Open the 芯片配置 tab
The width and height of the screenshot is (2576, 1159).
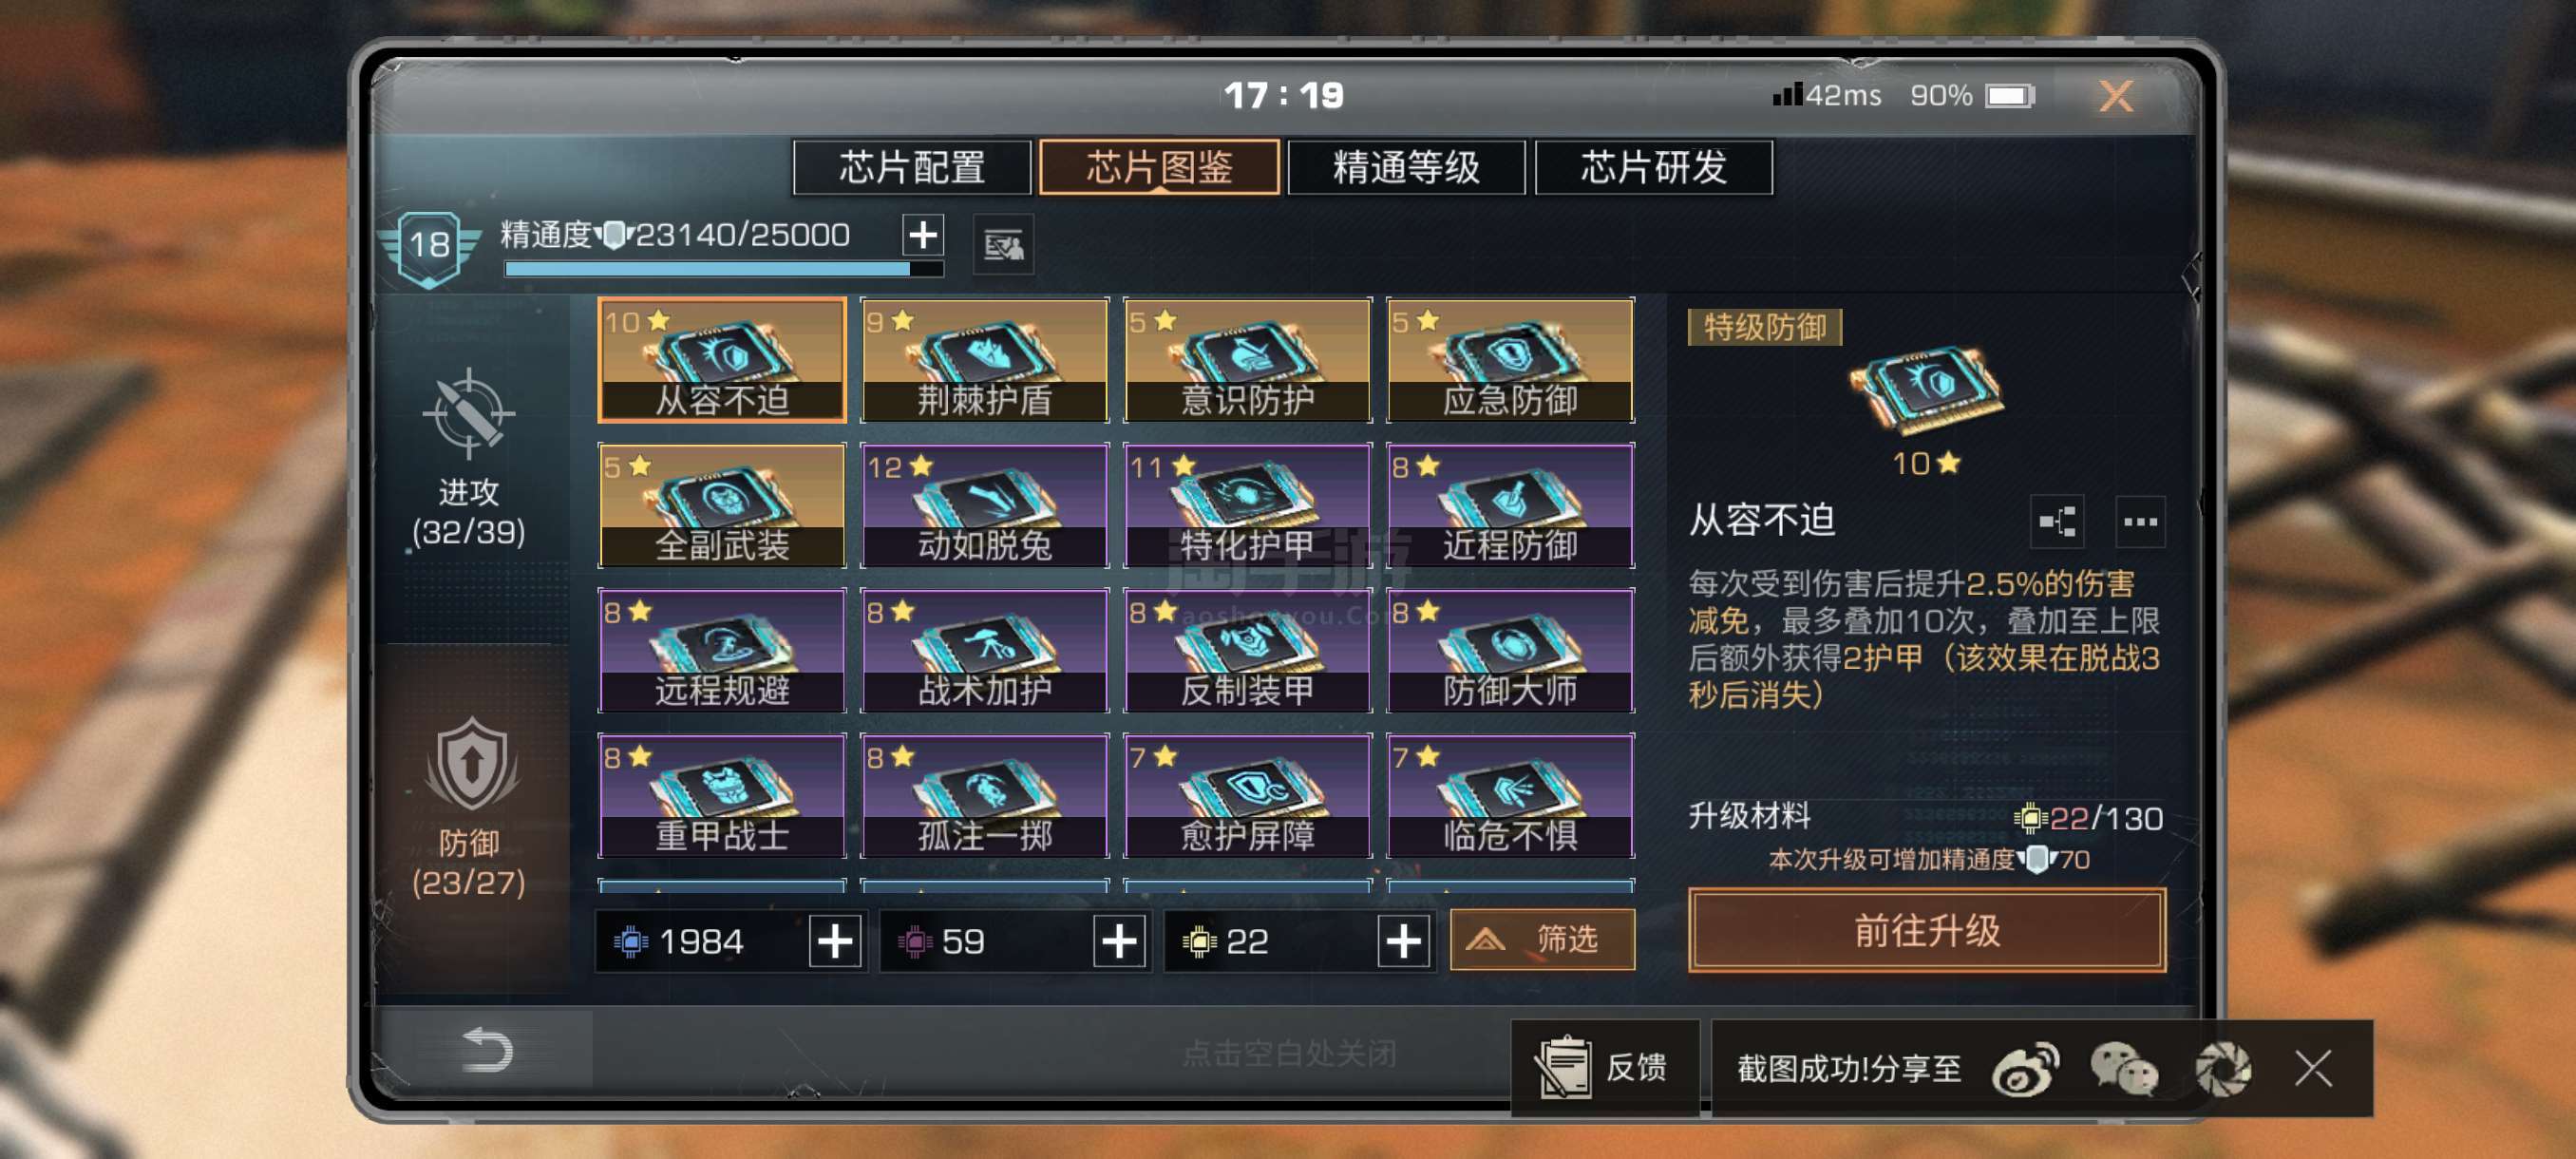[x=911, y=167]
